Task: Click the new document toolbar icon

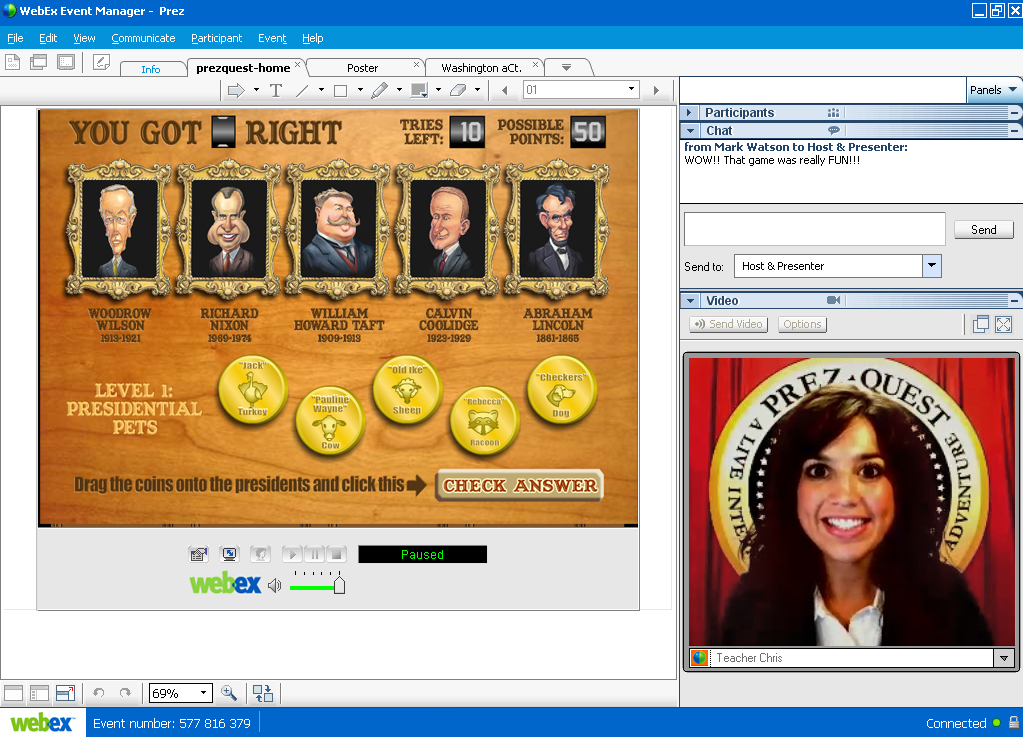Action: [12, 63]
